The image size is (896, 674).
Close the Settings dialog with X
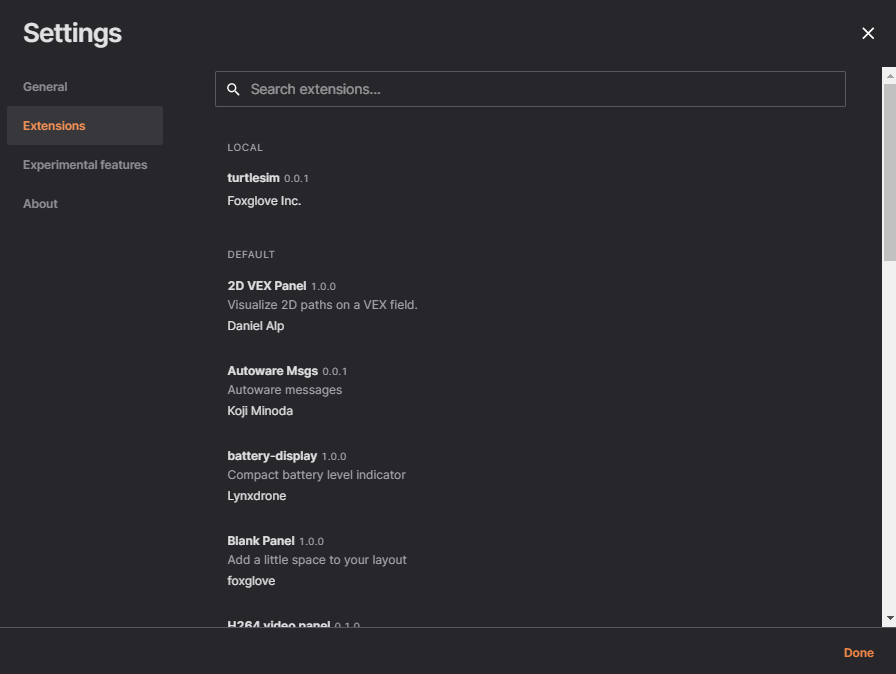867,34
